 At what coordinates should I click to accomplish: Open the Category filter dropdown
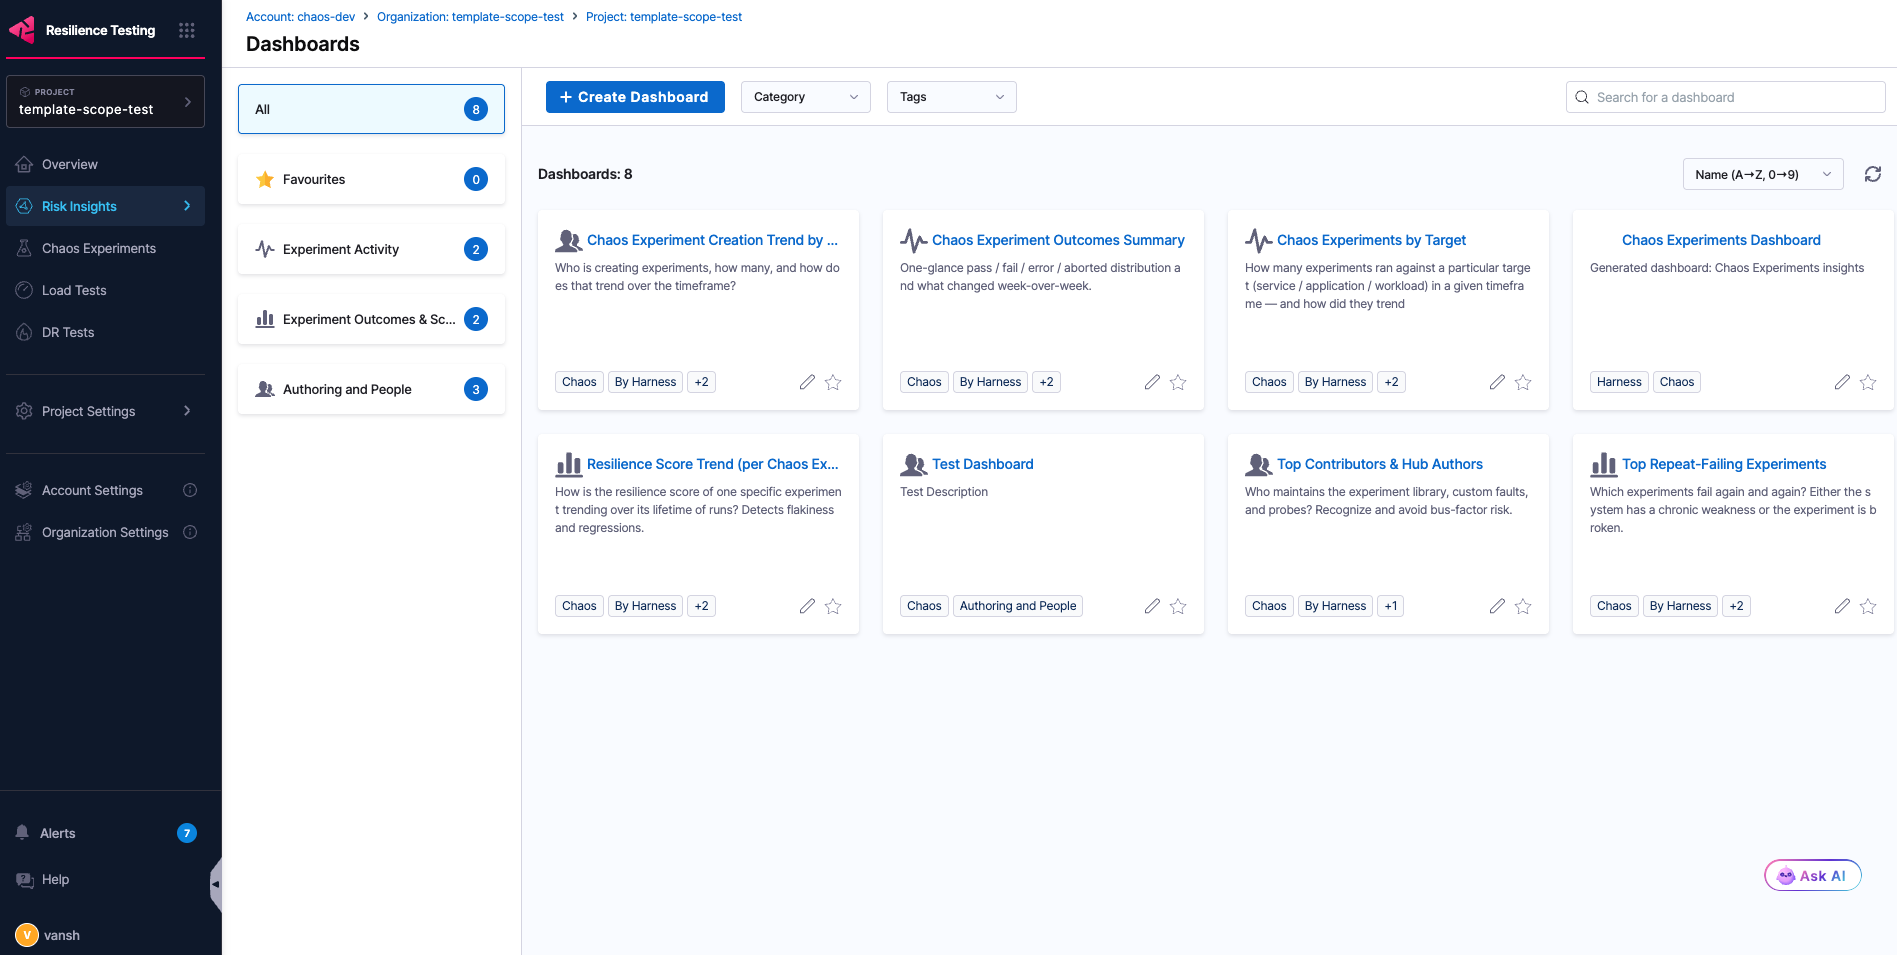[x=806, y=97]
